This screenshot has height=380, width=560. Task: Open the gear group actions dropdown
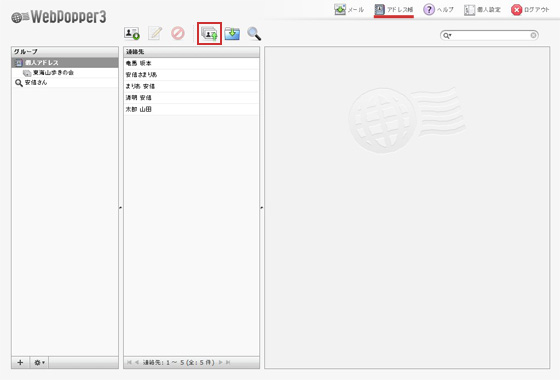coord(39,362)
